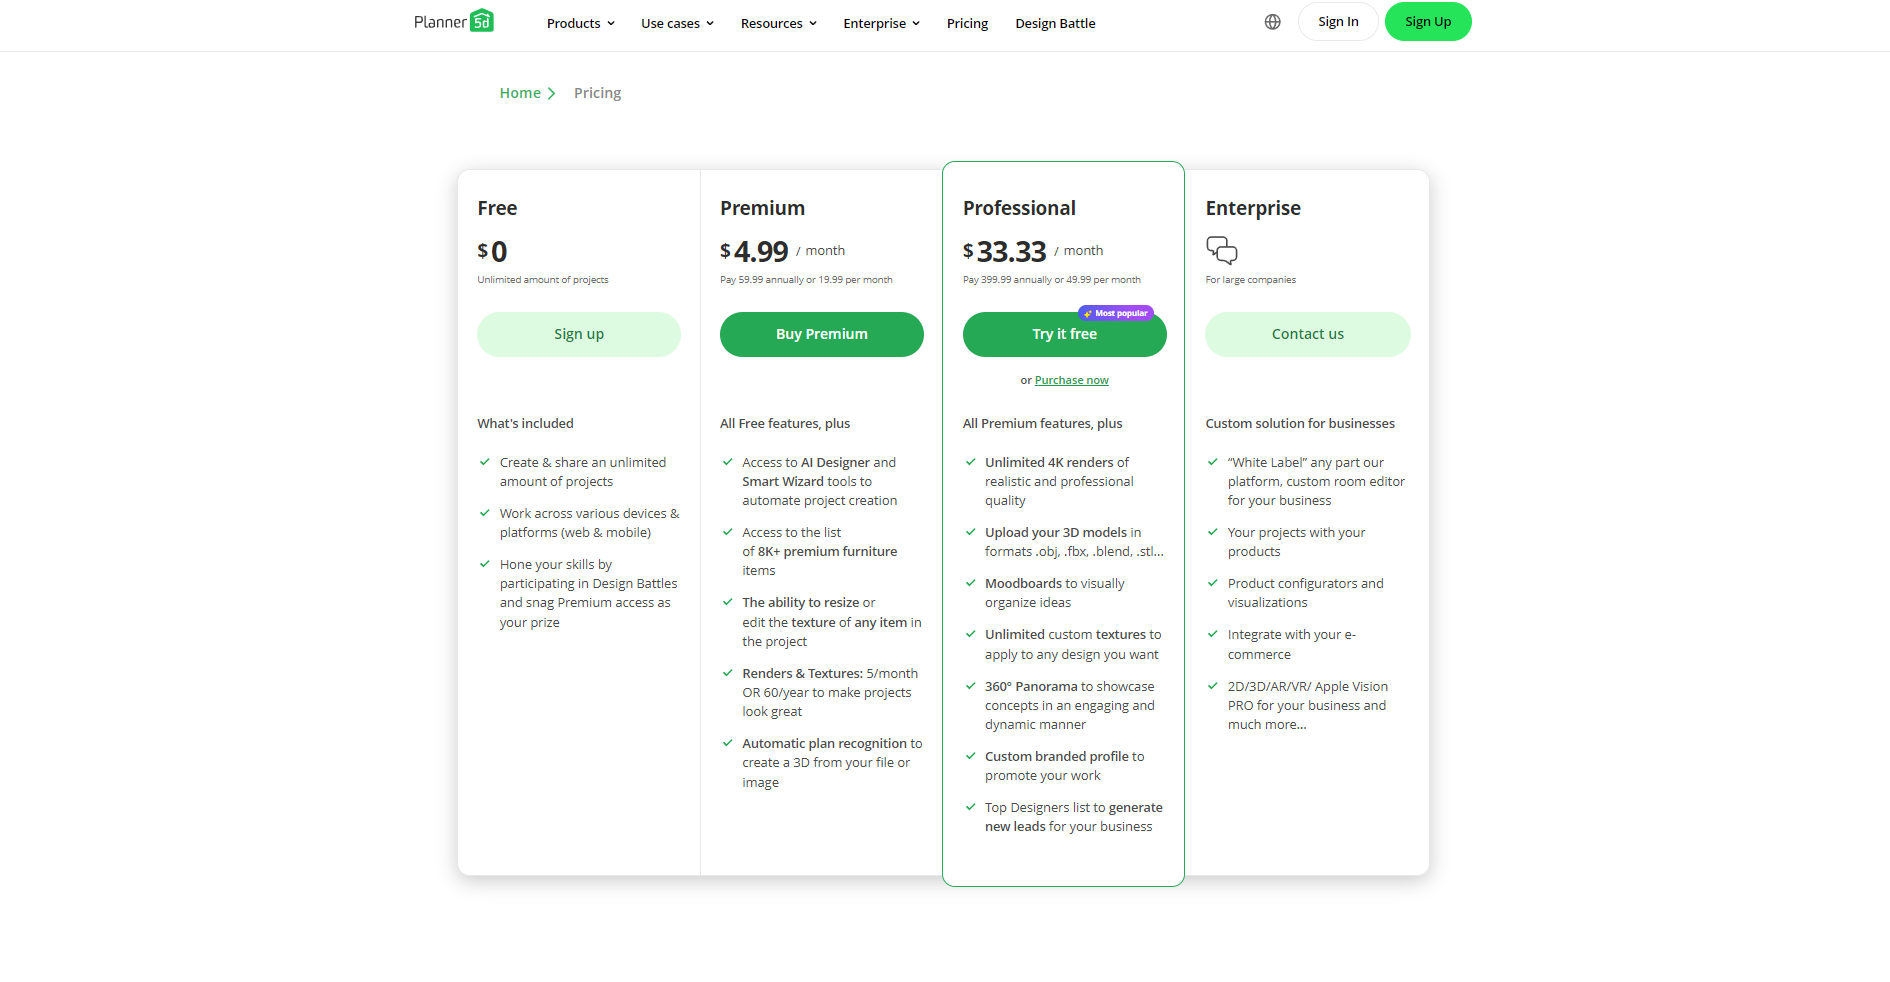
Task: Click the Enterprise chat bubbles icon
Action: (x=1221, y=250)
